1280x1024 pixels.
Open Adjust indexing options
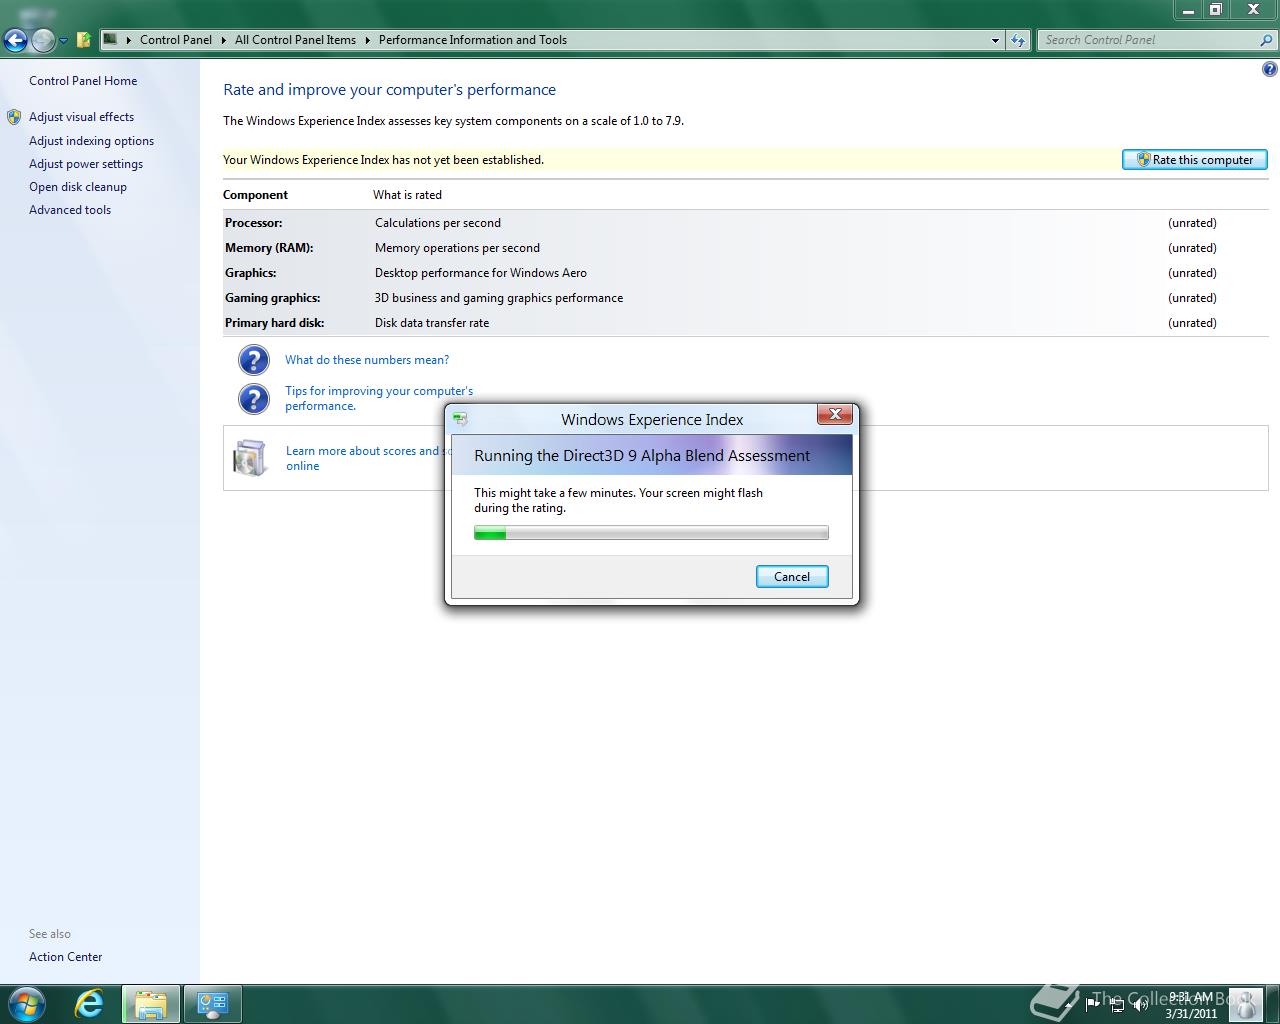(91, 141)
